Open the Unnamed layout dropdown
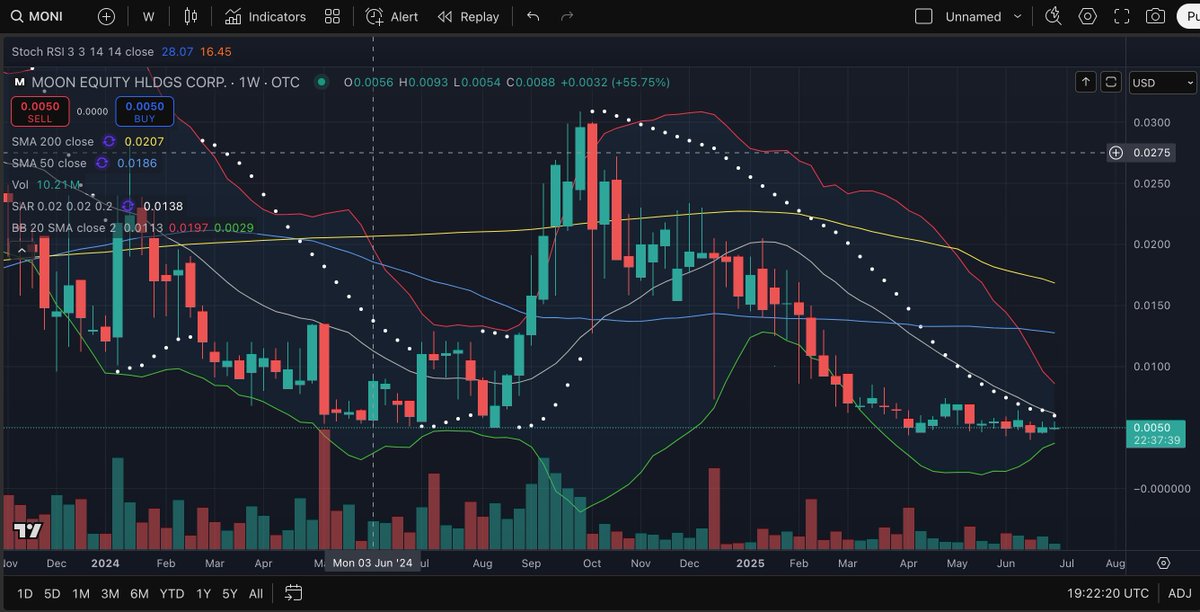 984,16
